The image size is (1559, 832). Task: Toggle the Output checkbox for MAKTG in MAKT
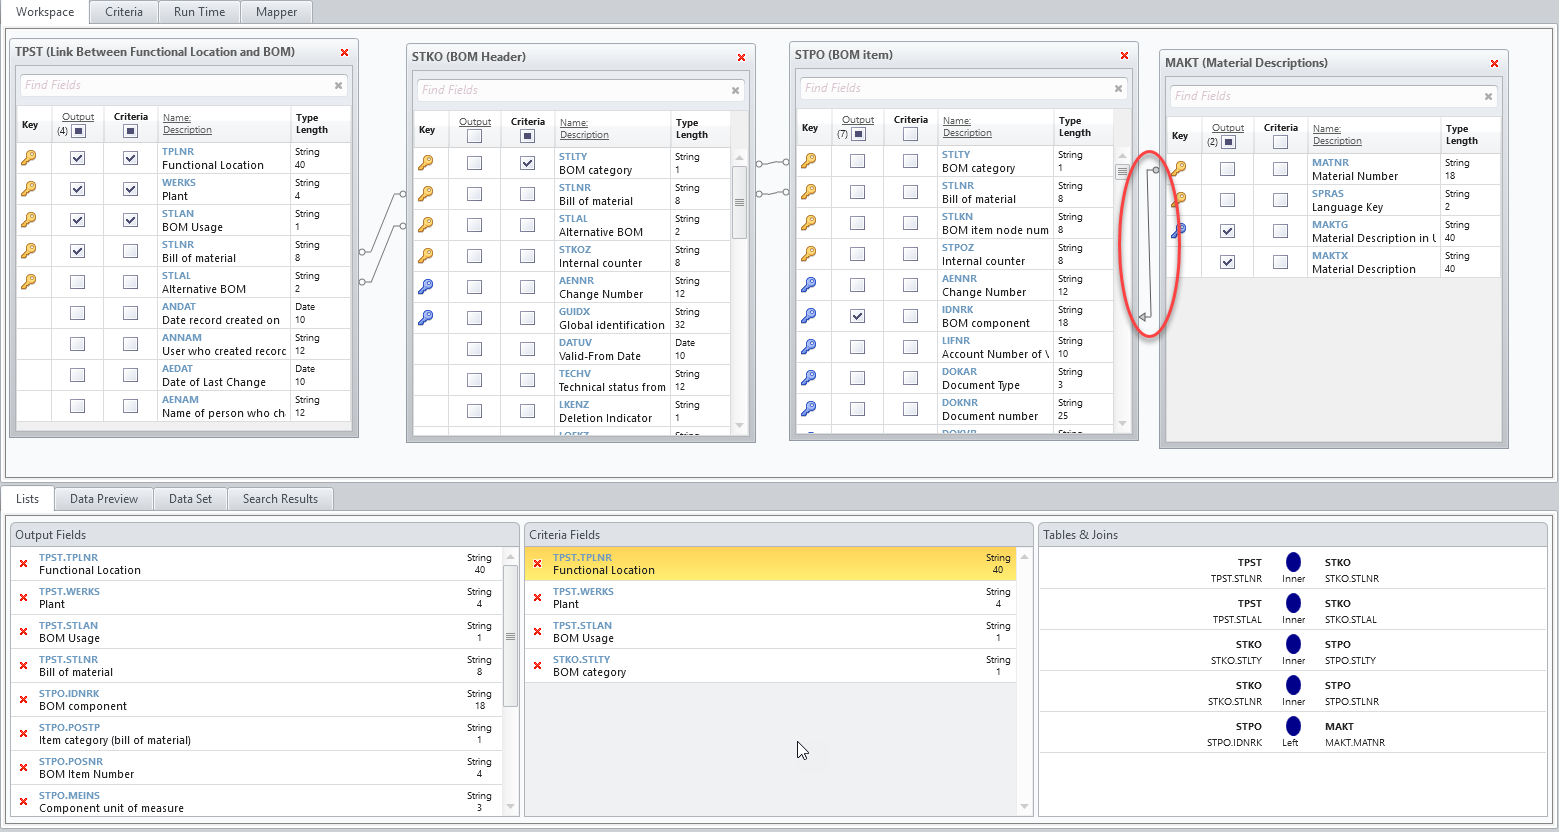(x=1227, y=230)
